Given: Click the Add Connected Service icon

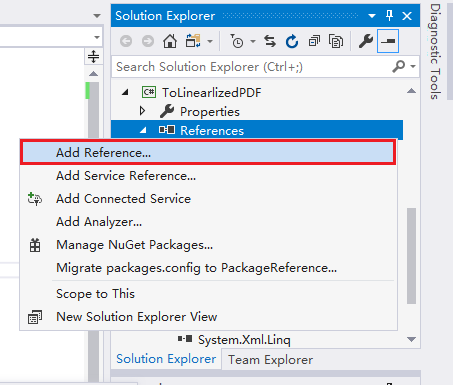Looking at the screenshot, I should tap(35, 199).
